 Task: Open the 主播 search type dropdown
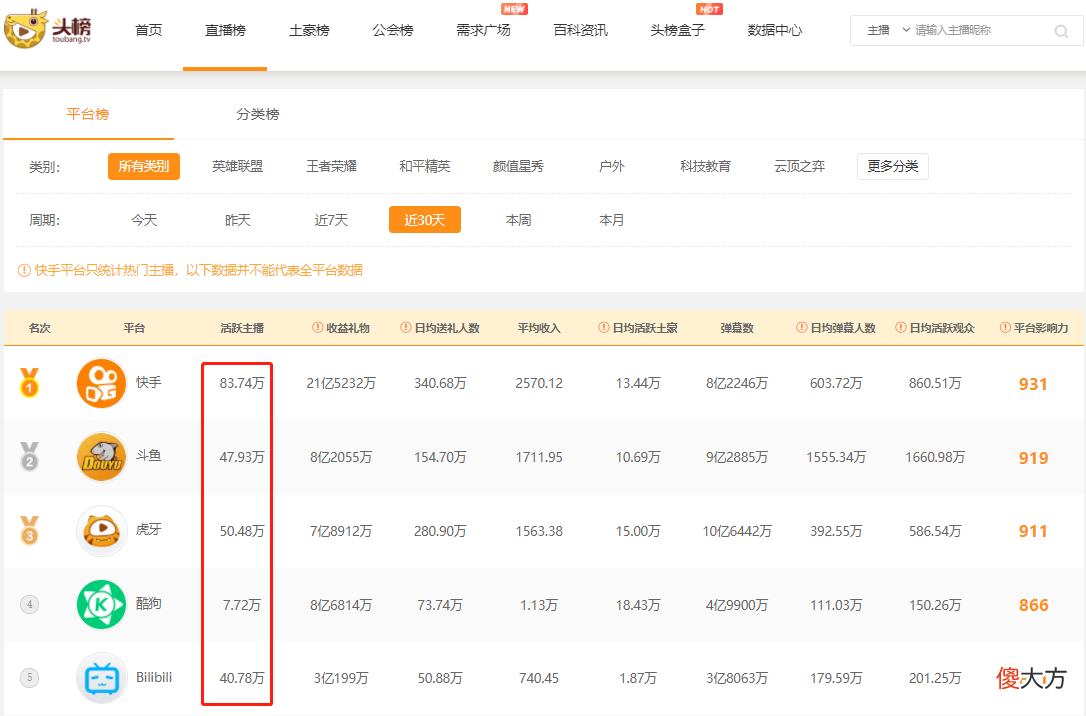888,30
